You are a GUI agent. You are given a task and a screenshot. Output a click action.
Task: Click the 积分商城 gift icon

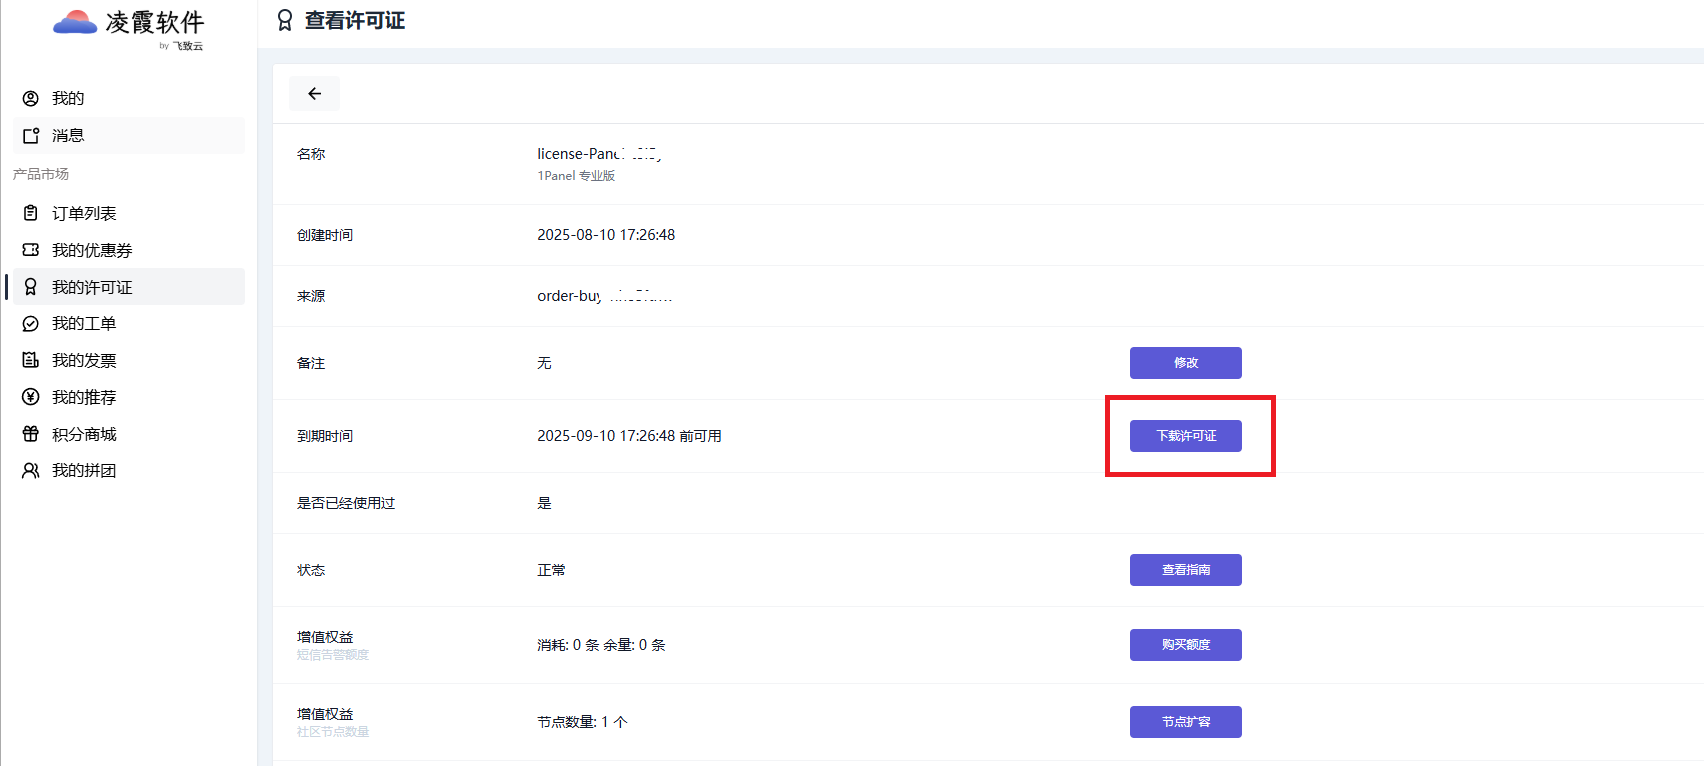click(31, 434)
